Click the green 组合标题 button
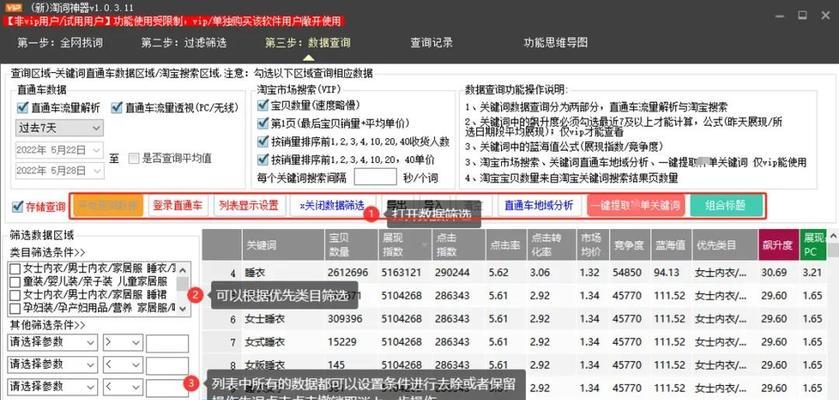 pyautogui.click(x=726, y=205)
